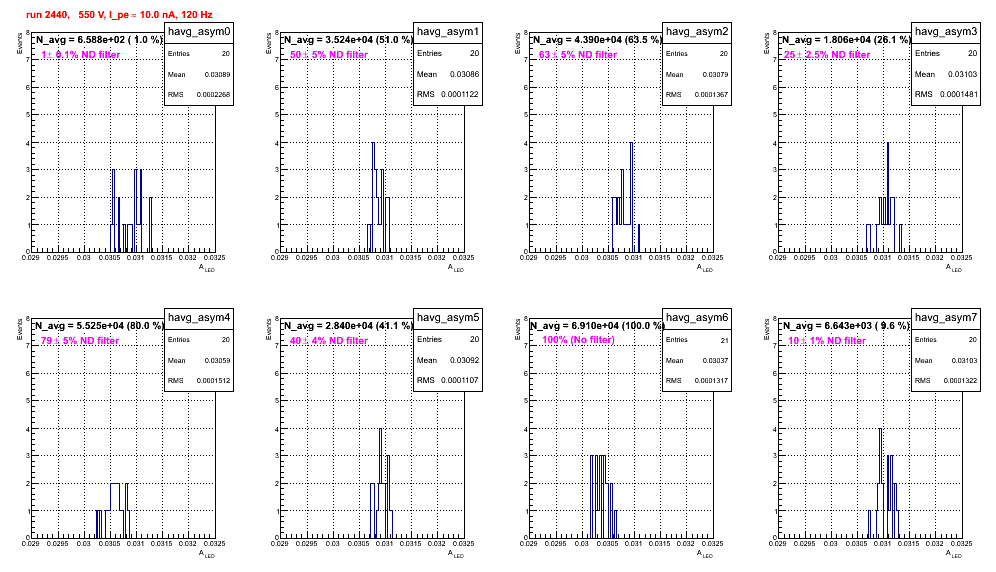Select the havg_asym2 stats box title

tap(697, 32)
